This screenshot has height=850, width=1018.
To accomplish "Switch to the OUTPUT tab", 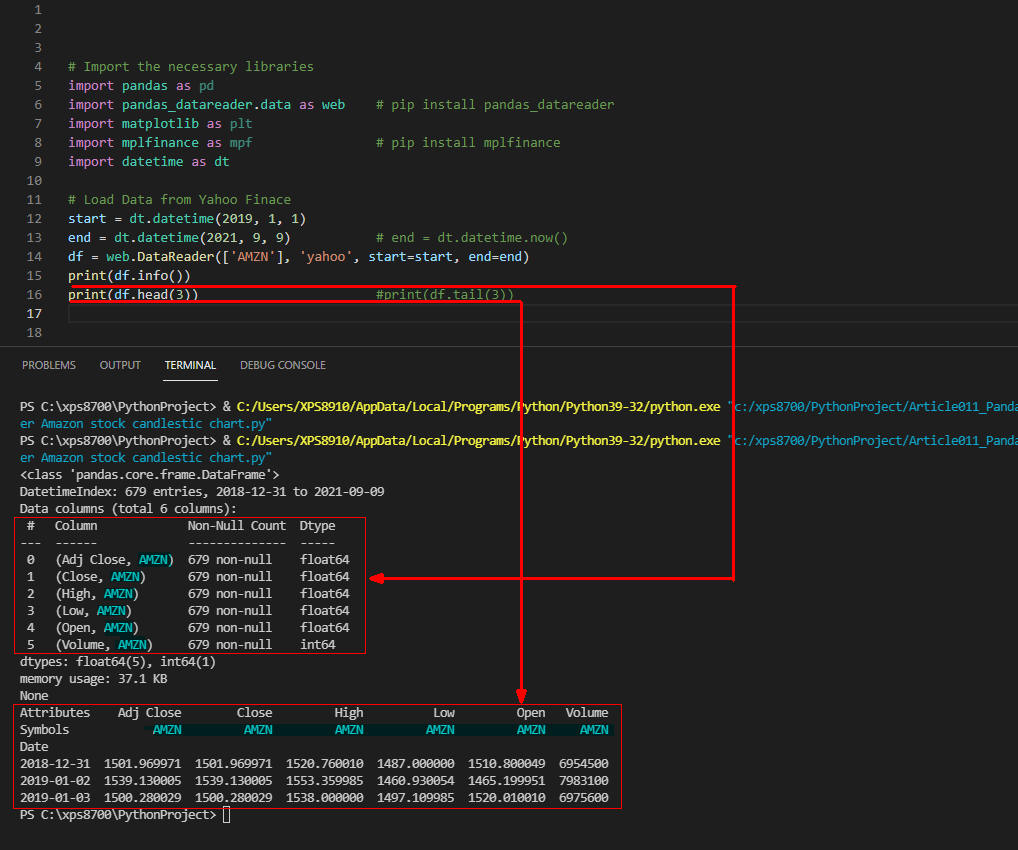I will 120,365.
